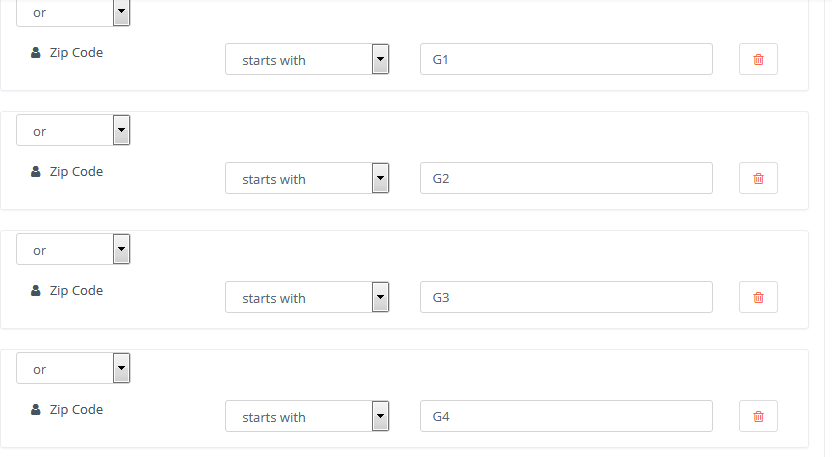Focus the input field containing G3
Screen dimensions: 832x457
pyautogui.click(x=566, y=297)
